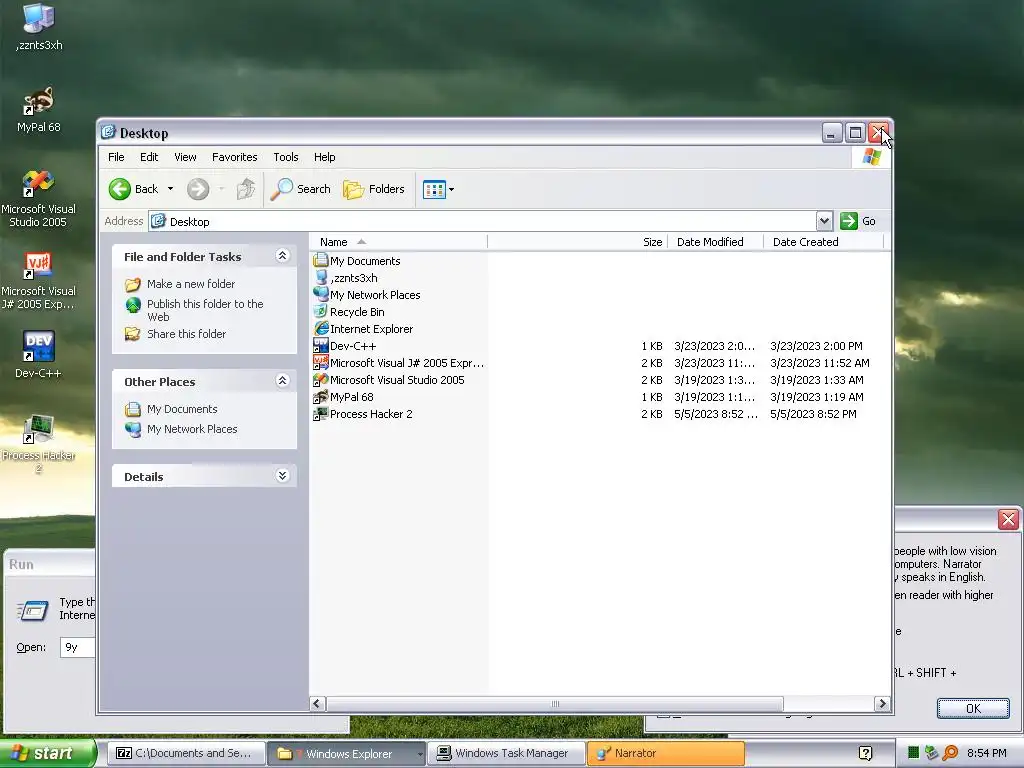Select ,zznts3xh computer icon in file list
The width and height of the screenshot is (1024, 768).
[321, 278]
